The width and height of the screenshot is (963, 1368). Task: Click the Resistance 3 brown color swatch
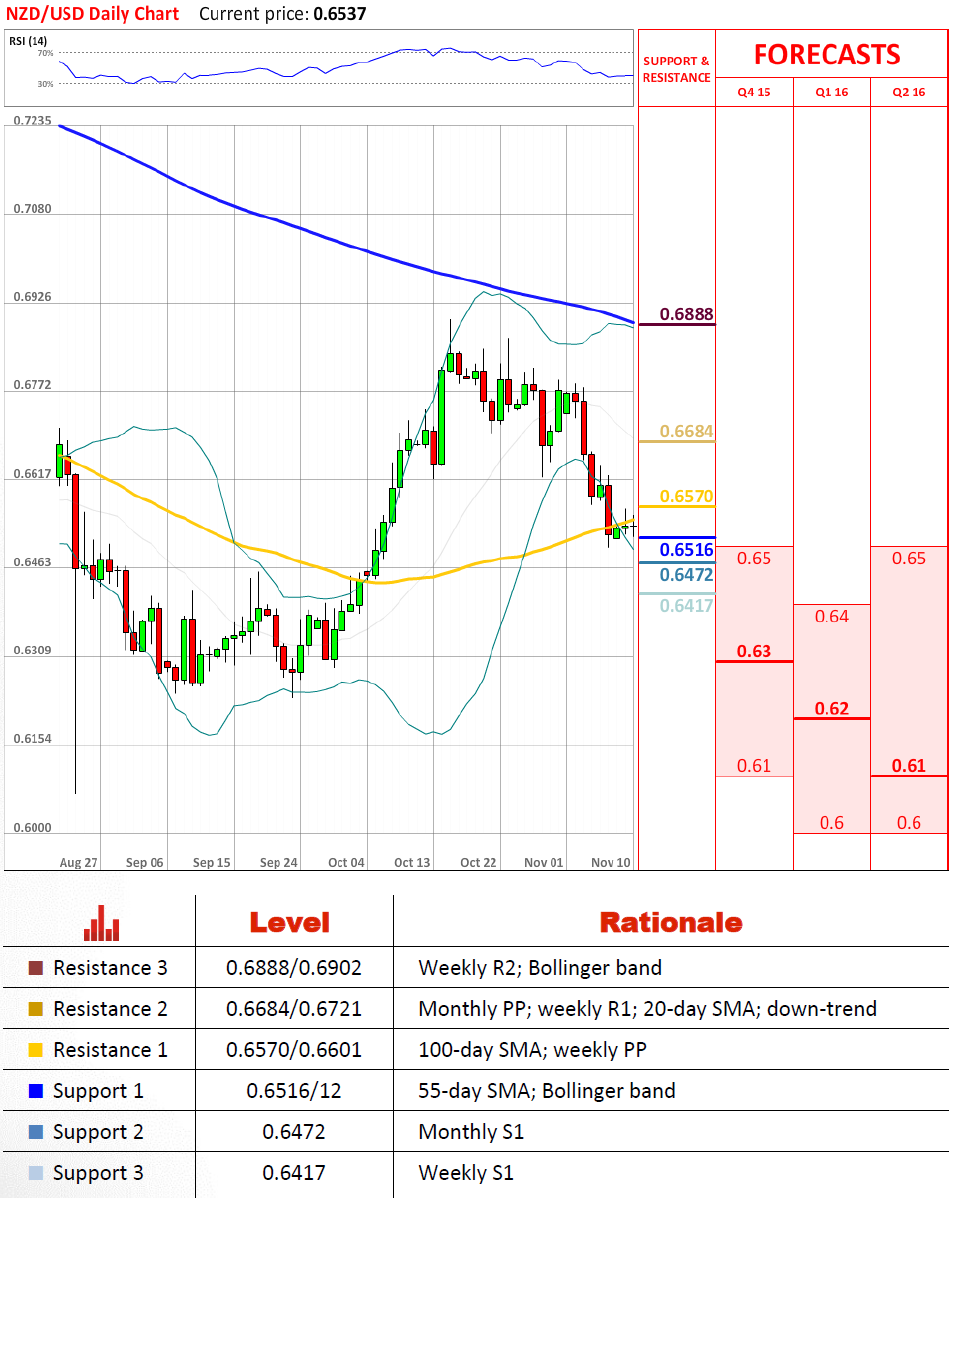pyautogui.click(x=36, y=968)
